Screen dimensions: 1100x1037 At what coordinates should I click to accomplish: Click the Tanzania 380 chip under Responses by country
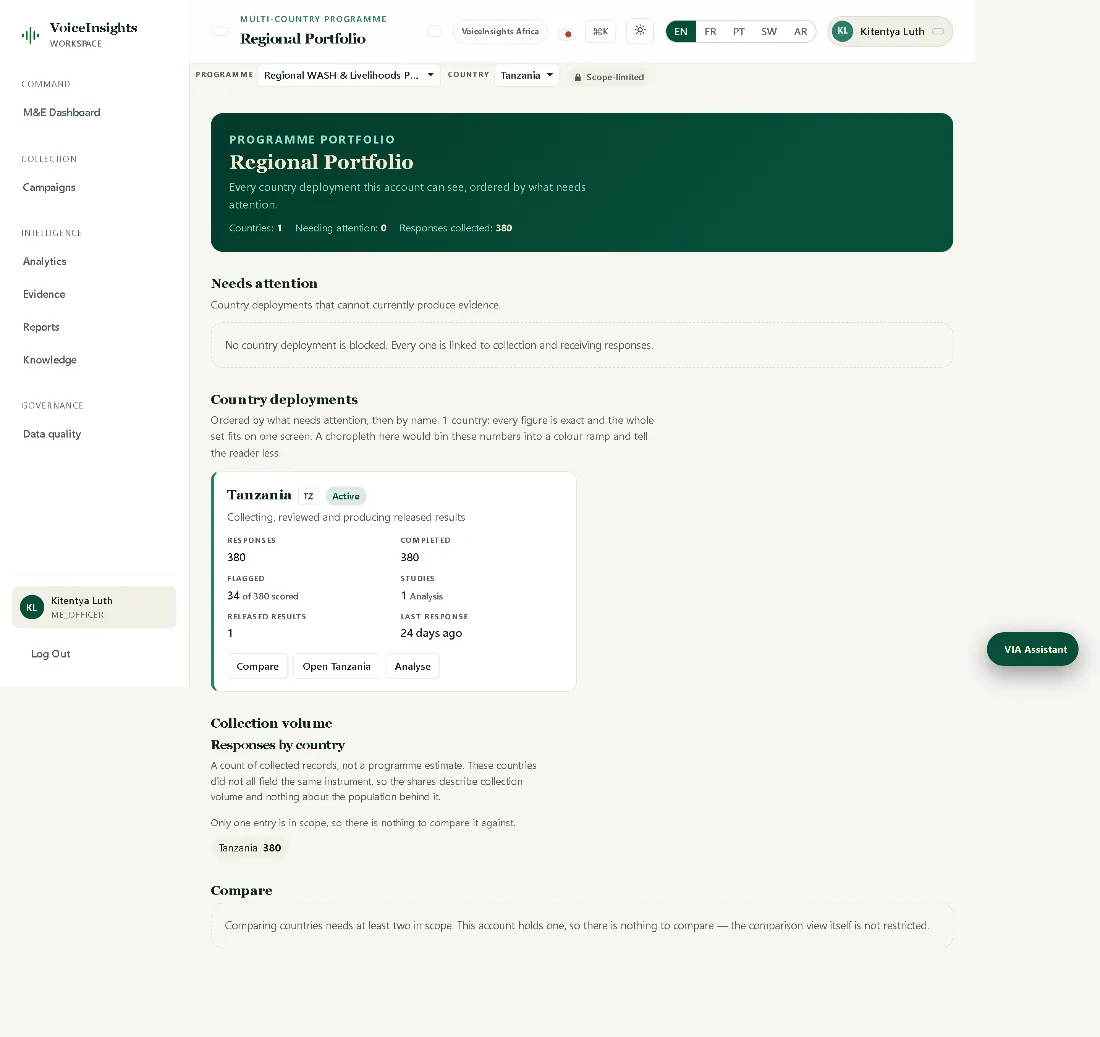pyautogui.click(x=250, y=848)
